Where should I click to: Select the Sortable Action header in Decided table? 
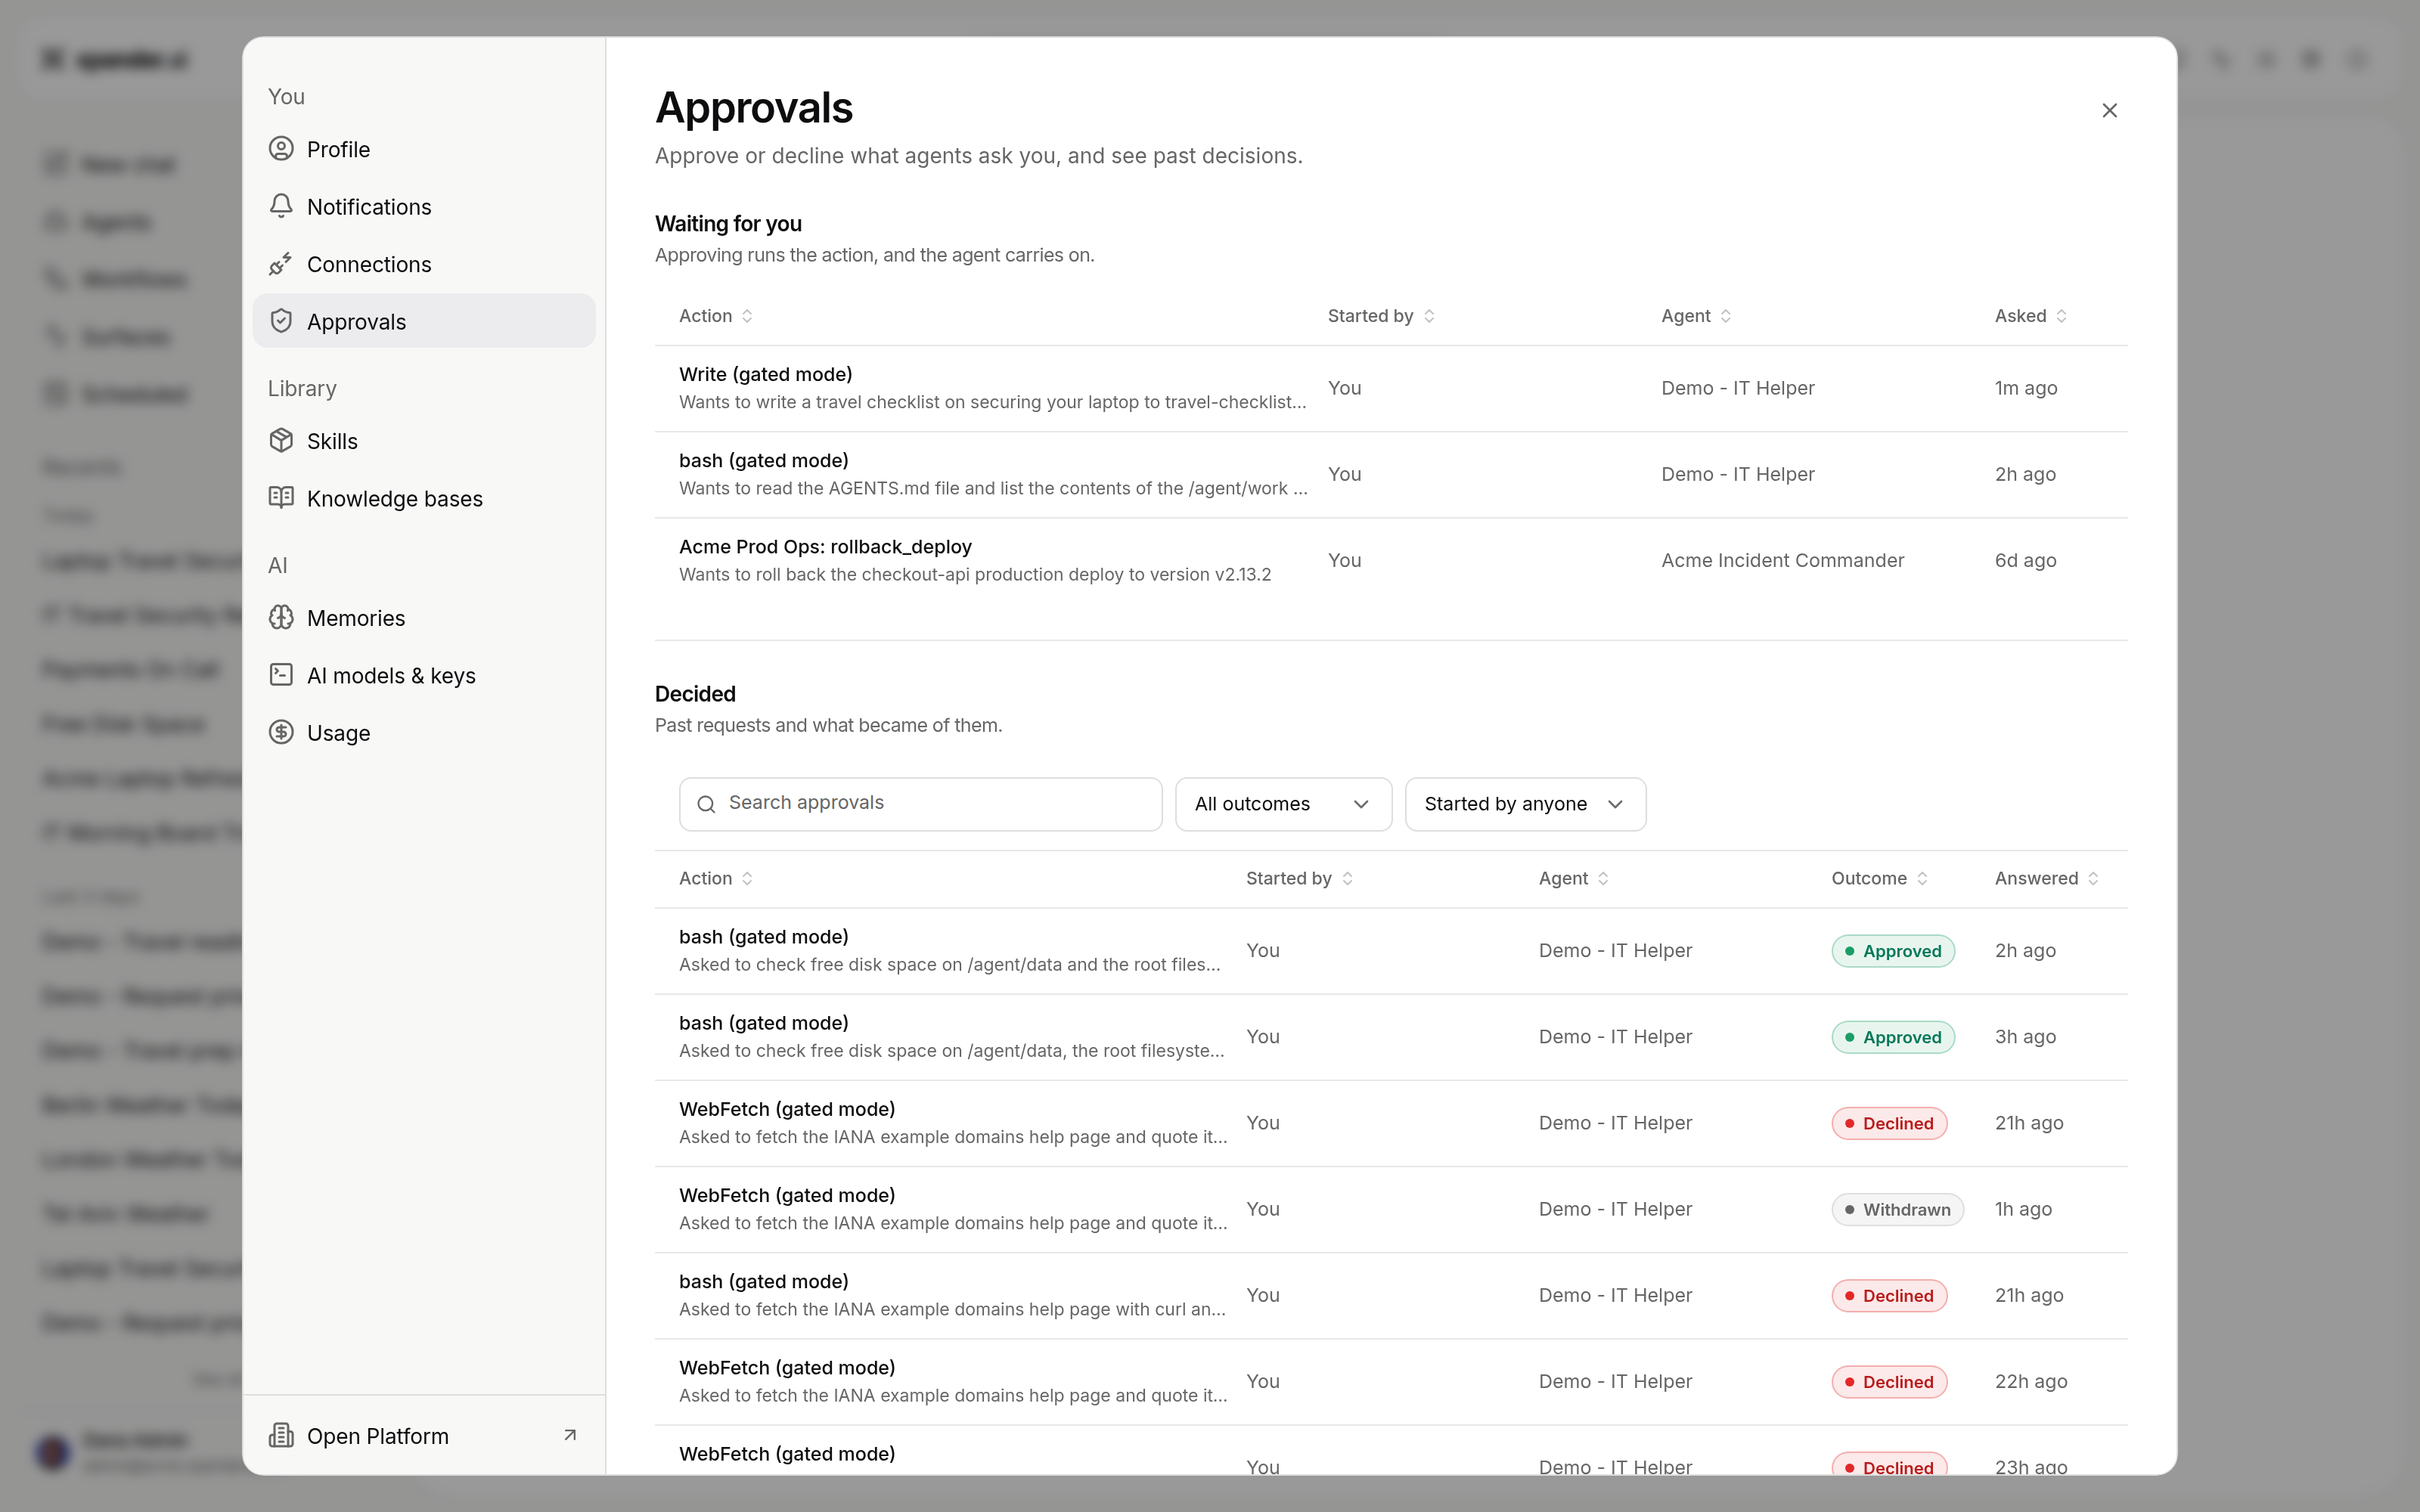[x=716, y=878]
